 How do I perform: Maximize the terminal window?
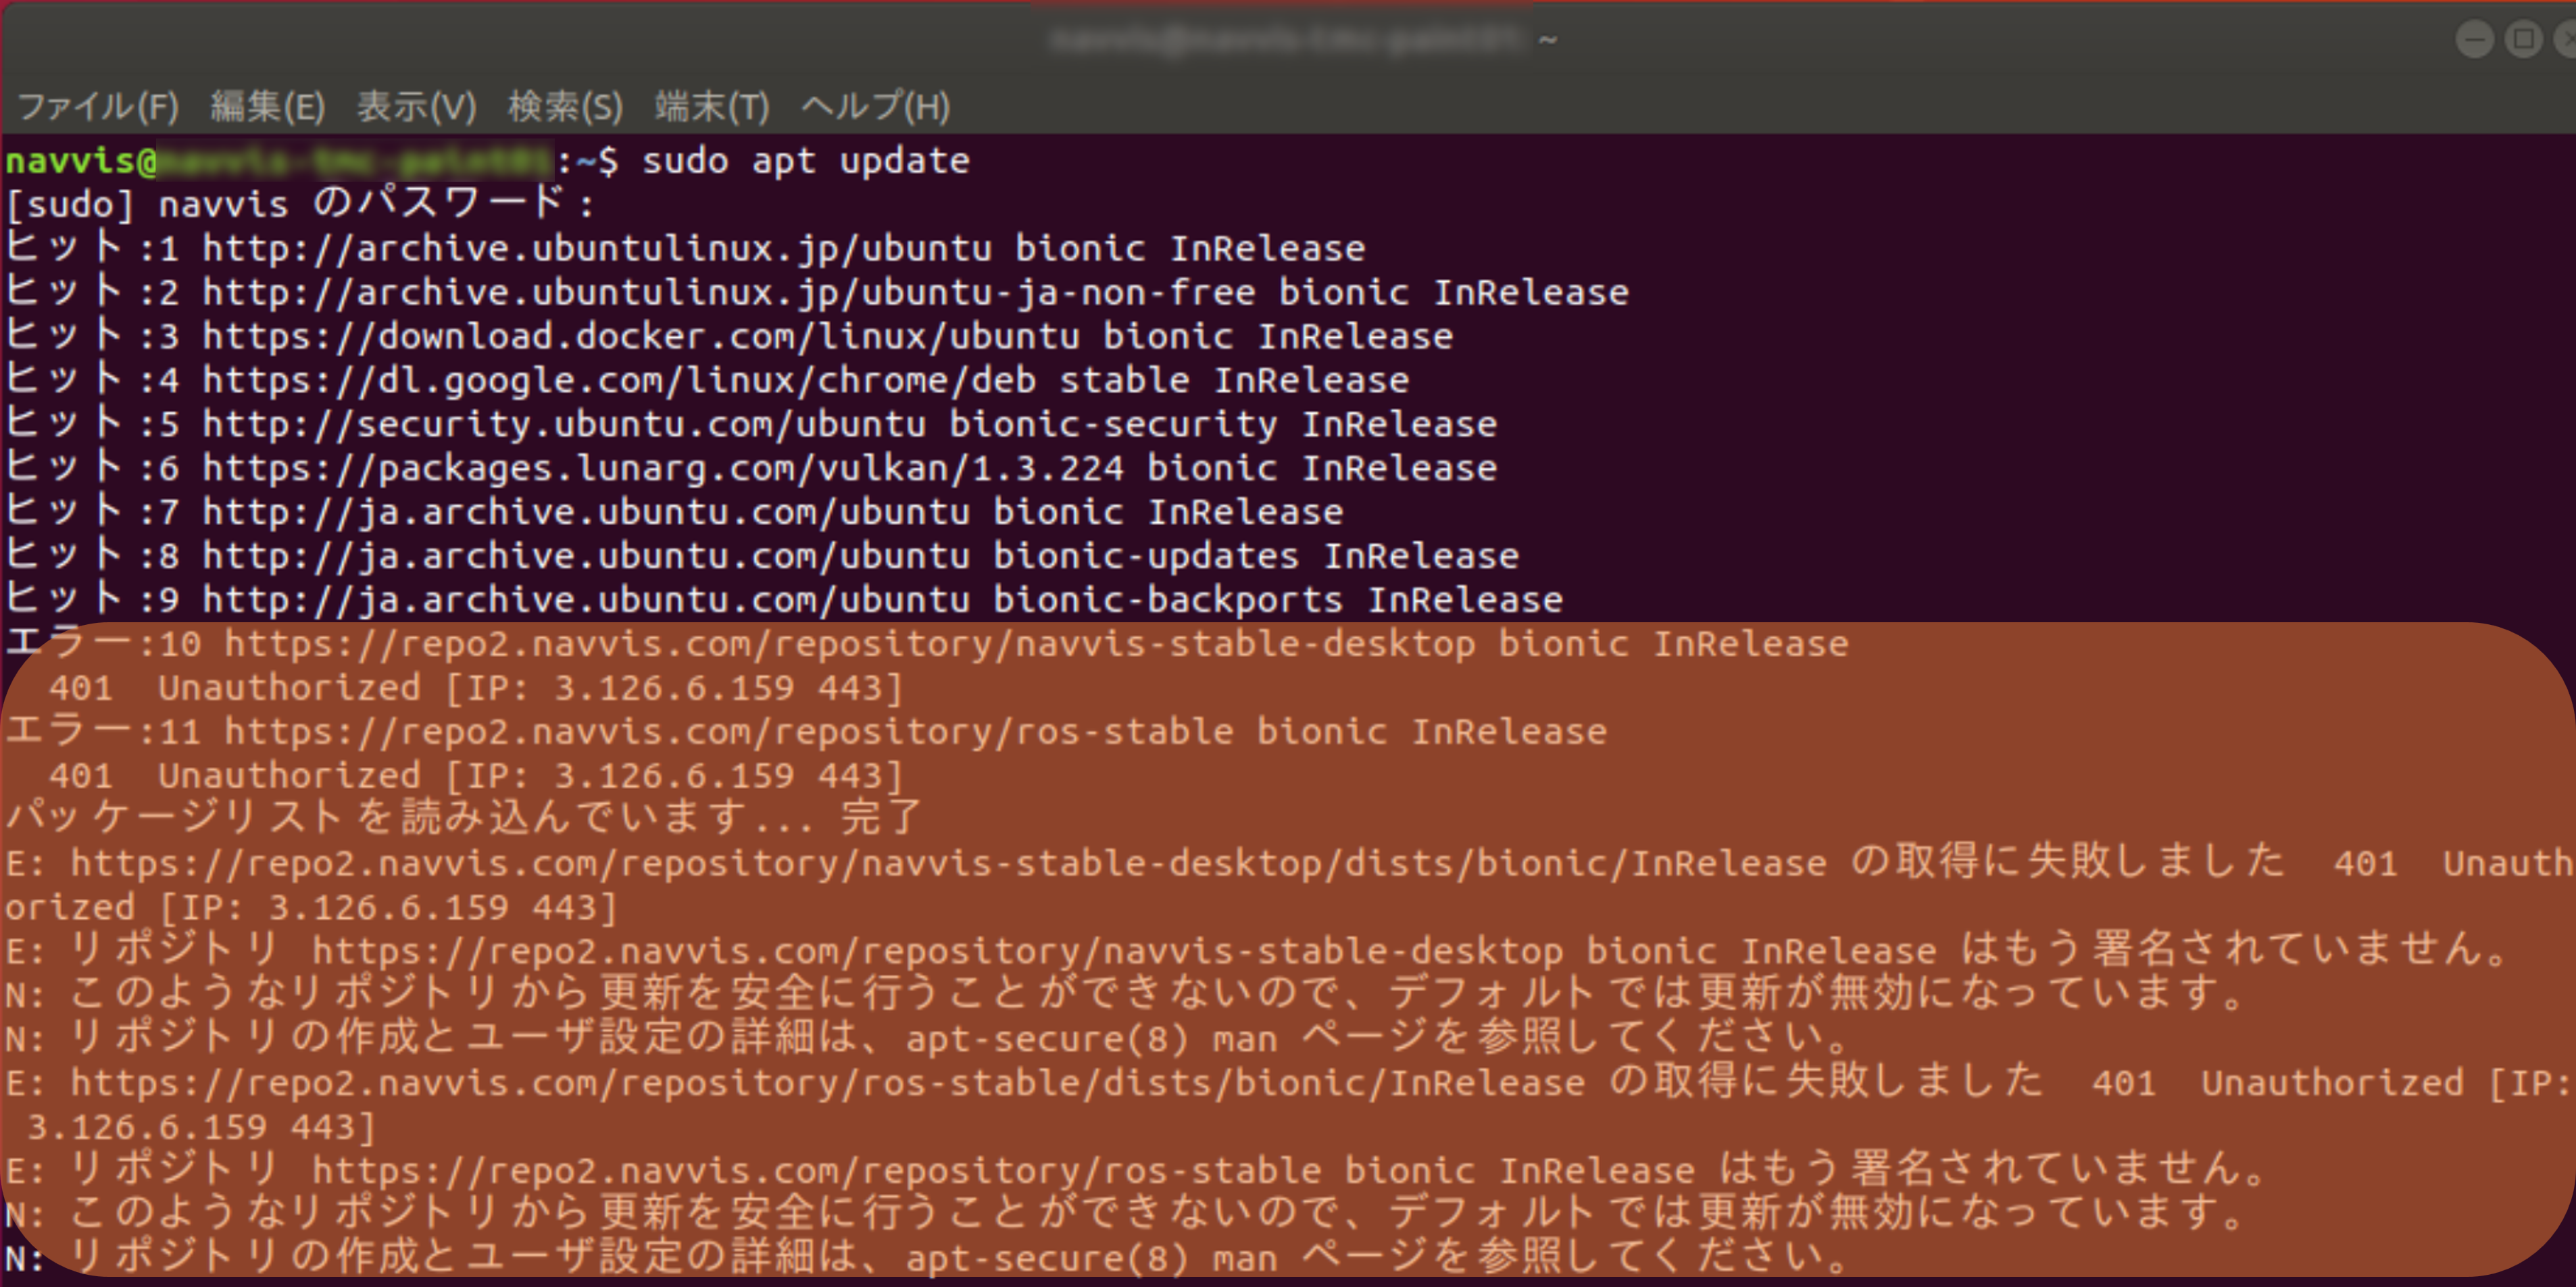(x=2523, y=39)
